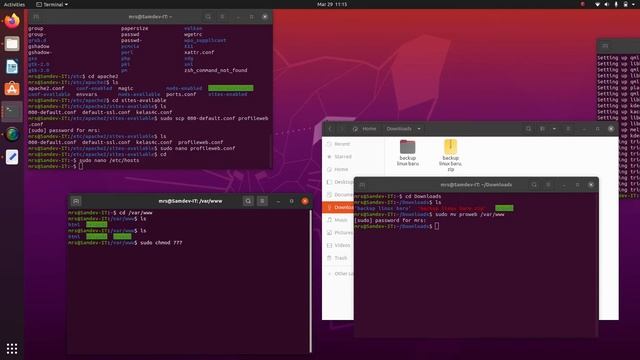Click Activities in the top bar

[14, 4]
